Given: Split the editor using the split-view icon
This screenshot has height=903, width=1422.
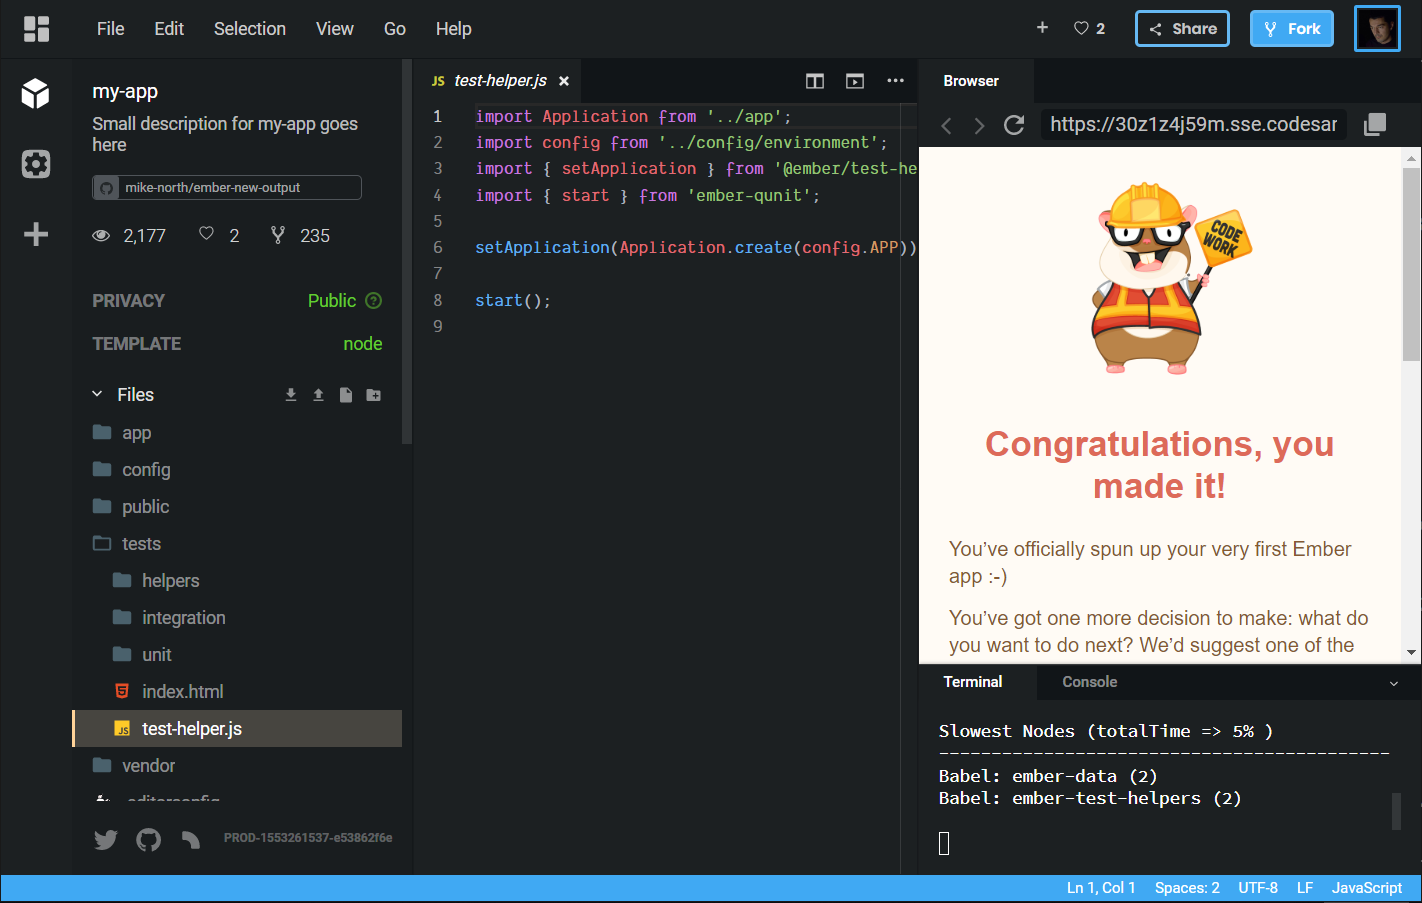Looking at the screenshot, I should tap(814, 80).
